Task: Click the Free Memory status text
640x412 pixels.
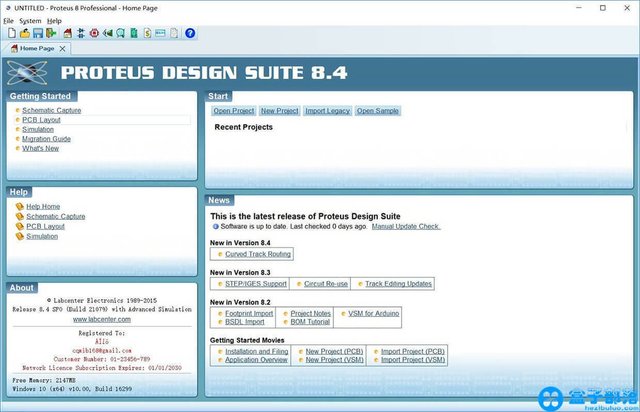Action: click(44, 381)
